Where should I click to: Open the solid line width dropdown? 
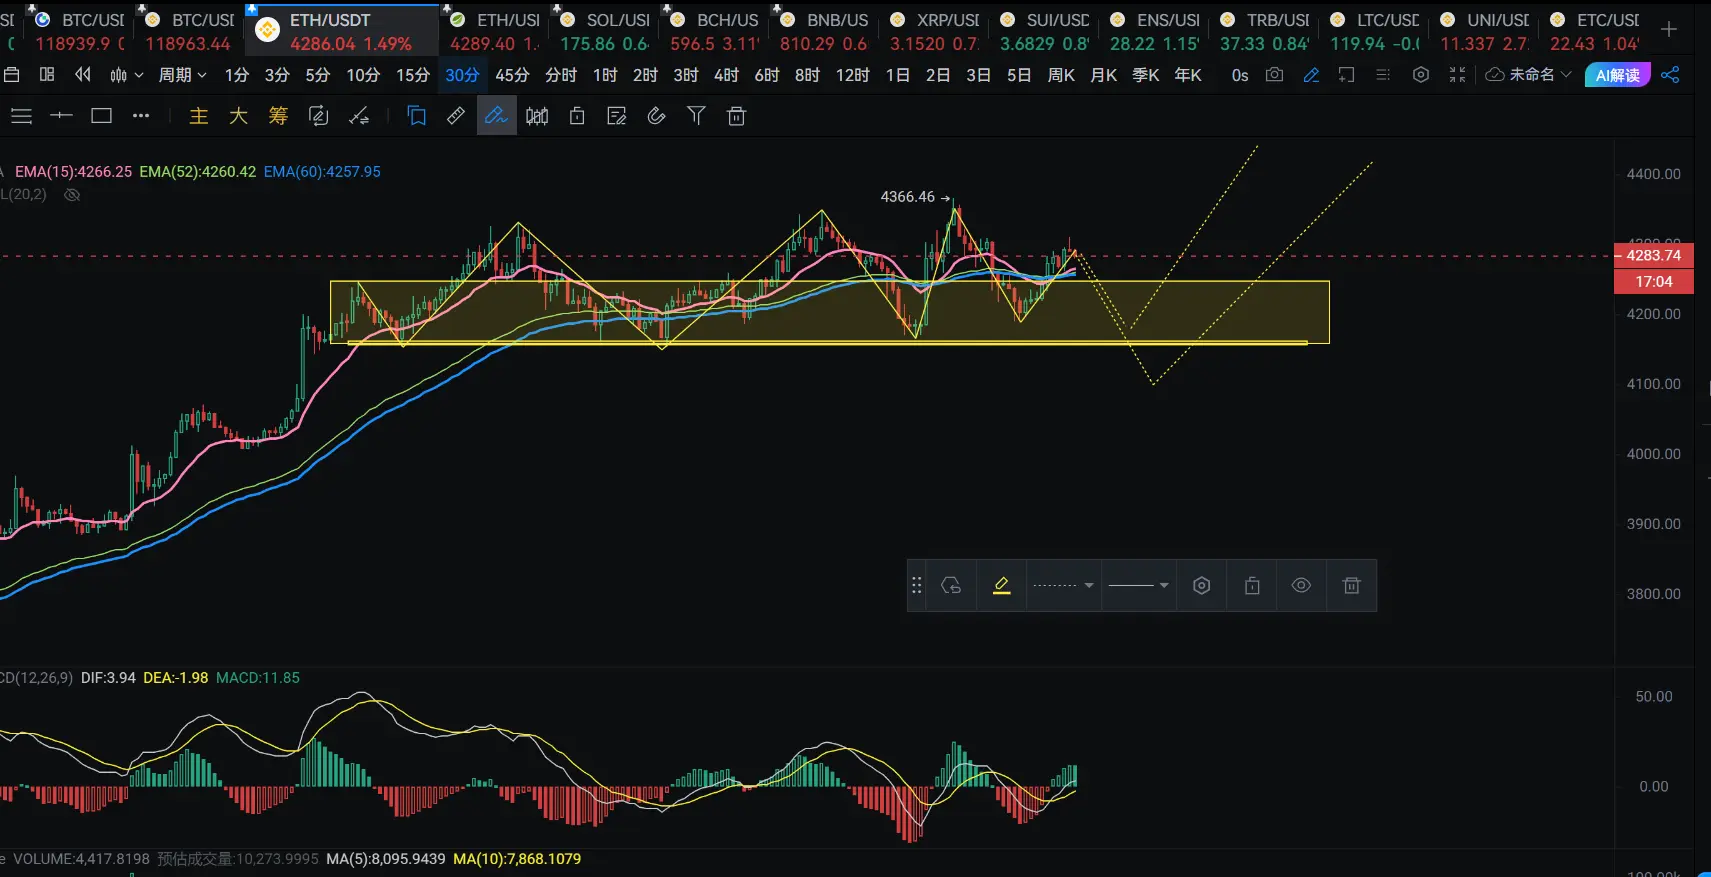[1139, 586]
